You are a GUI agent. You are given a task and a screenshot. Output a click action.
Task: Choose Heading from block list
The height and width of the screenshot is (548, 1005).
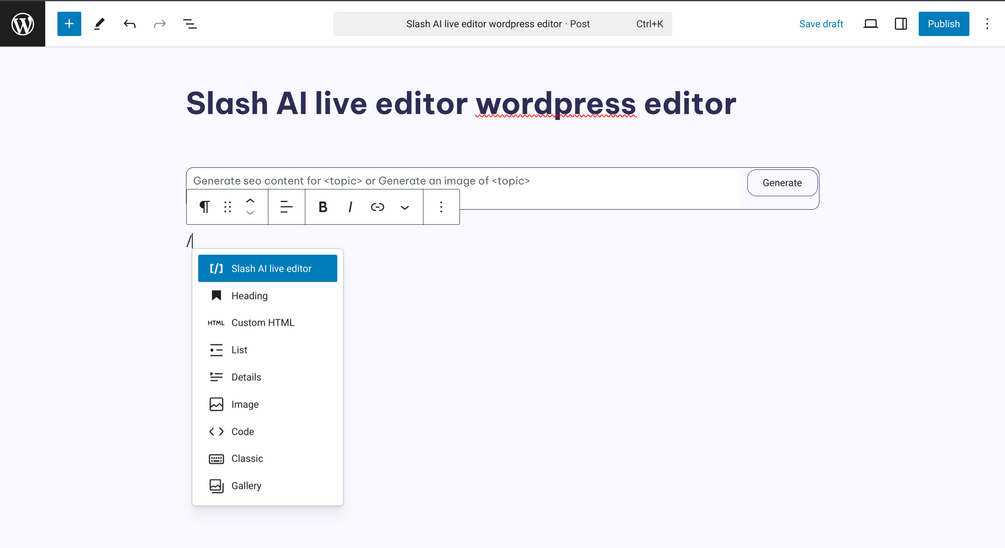coord(267,295)
